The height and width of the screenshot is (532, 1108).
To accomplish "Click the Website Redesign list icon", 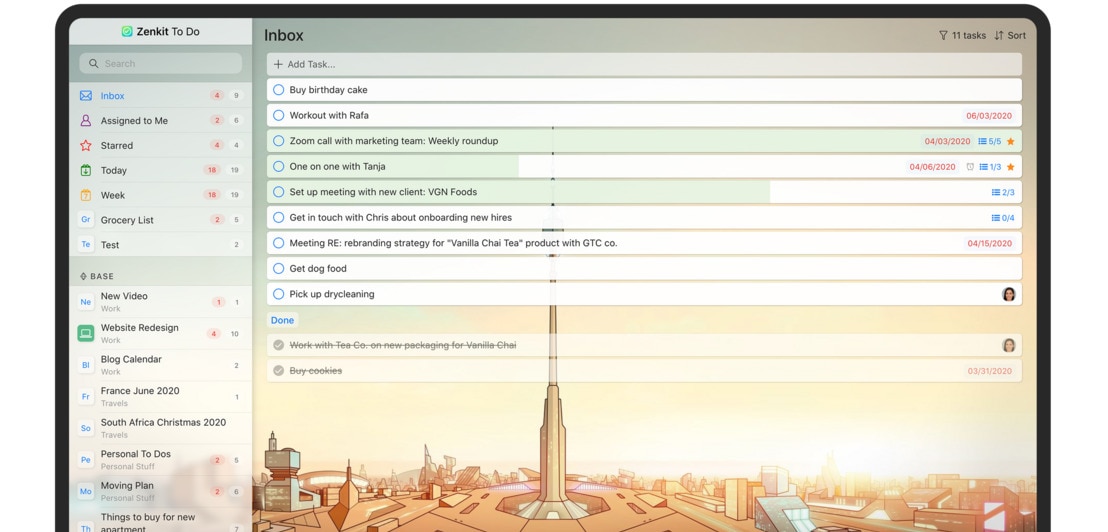I will coord(86,333).
